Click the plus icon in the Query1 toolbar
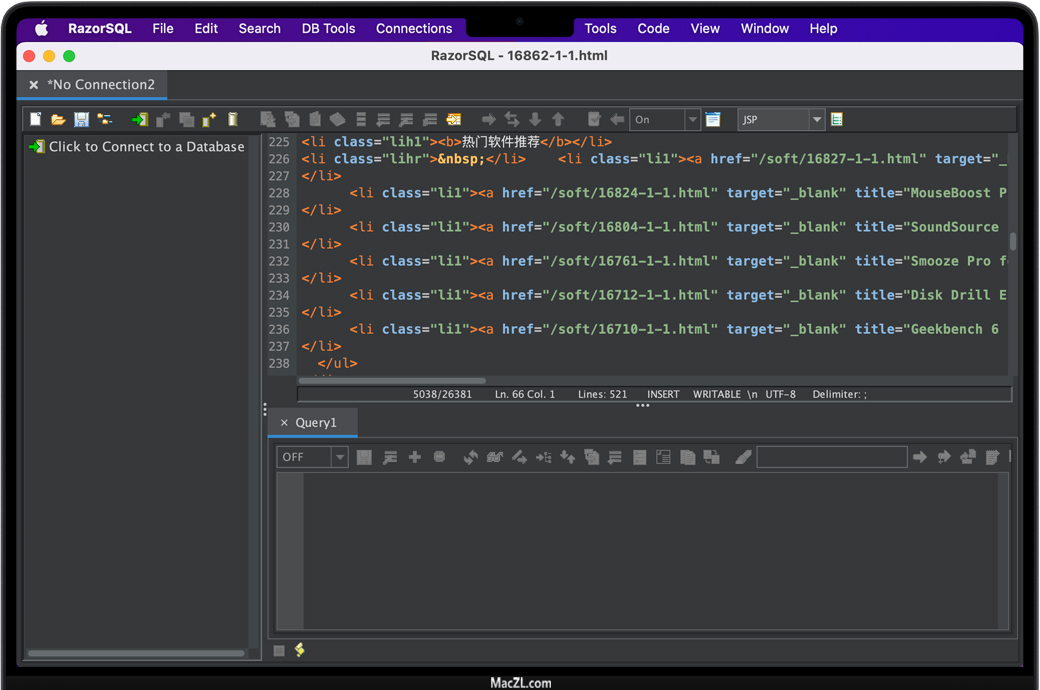 [x=415, y=457]
